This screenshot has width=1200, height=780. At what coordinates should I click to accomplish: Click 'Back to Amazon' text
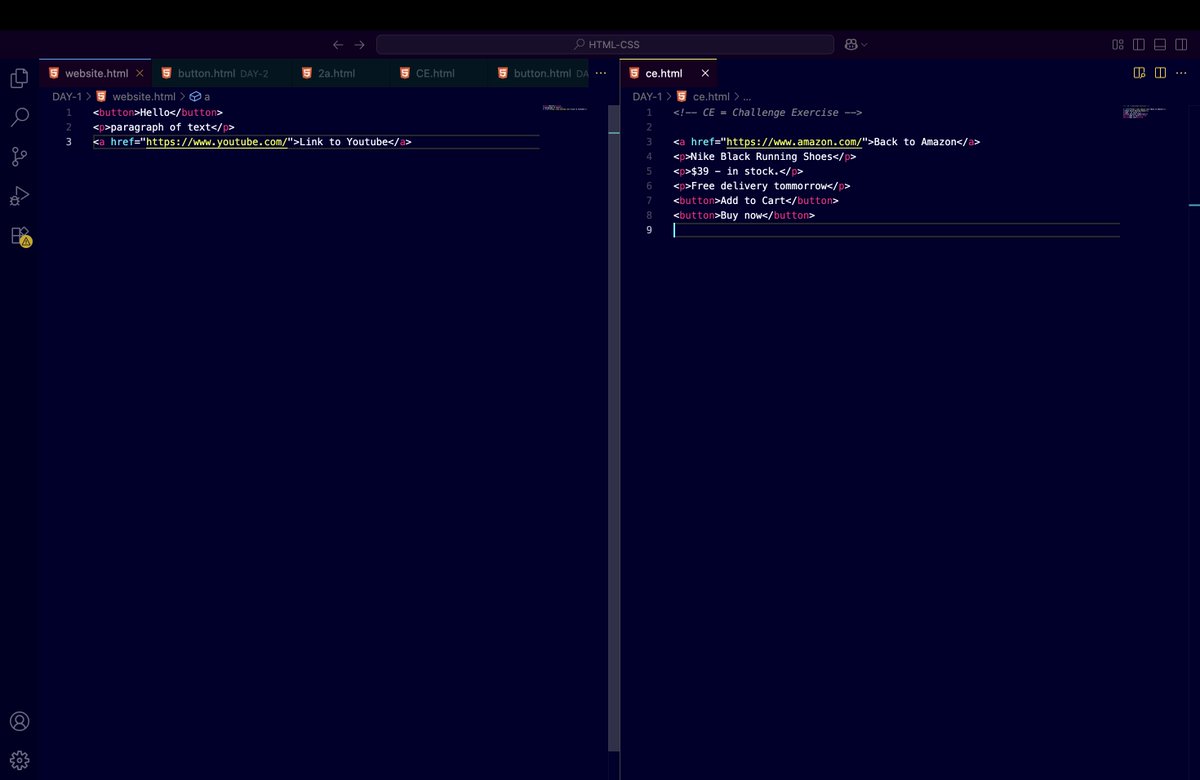tap(914, 142)
